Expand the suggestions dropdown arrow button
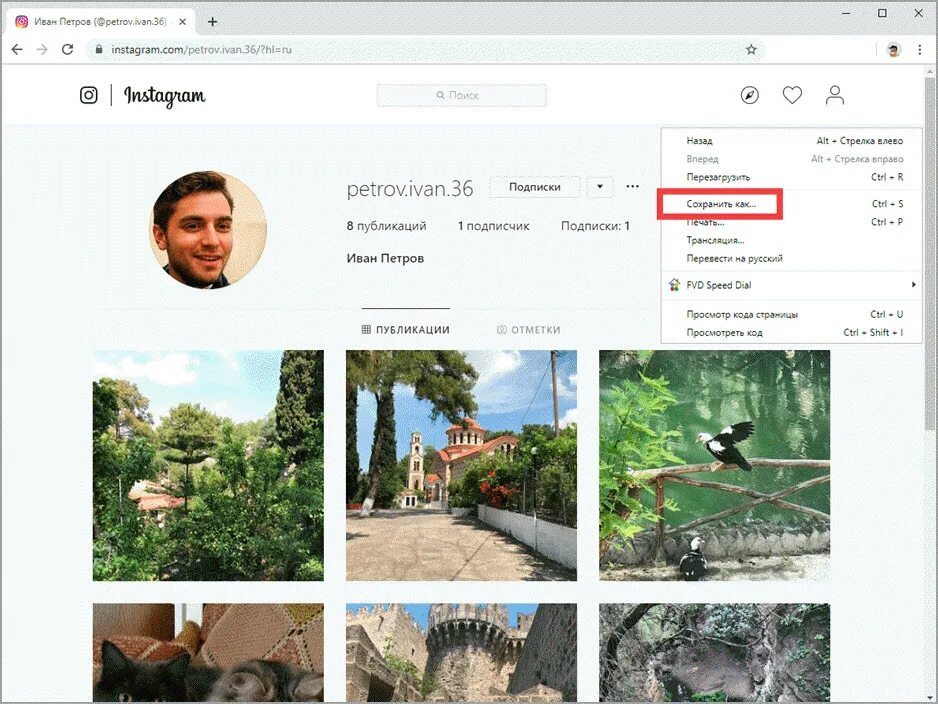This screenshot has width=938, height=704. [600, 187]
